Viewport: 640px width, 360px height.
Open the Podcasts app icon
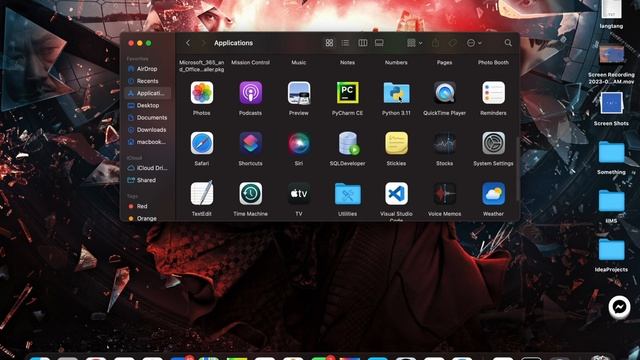250,93
